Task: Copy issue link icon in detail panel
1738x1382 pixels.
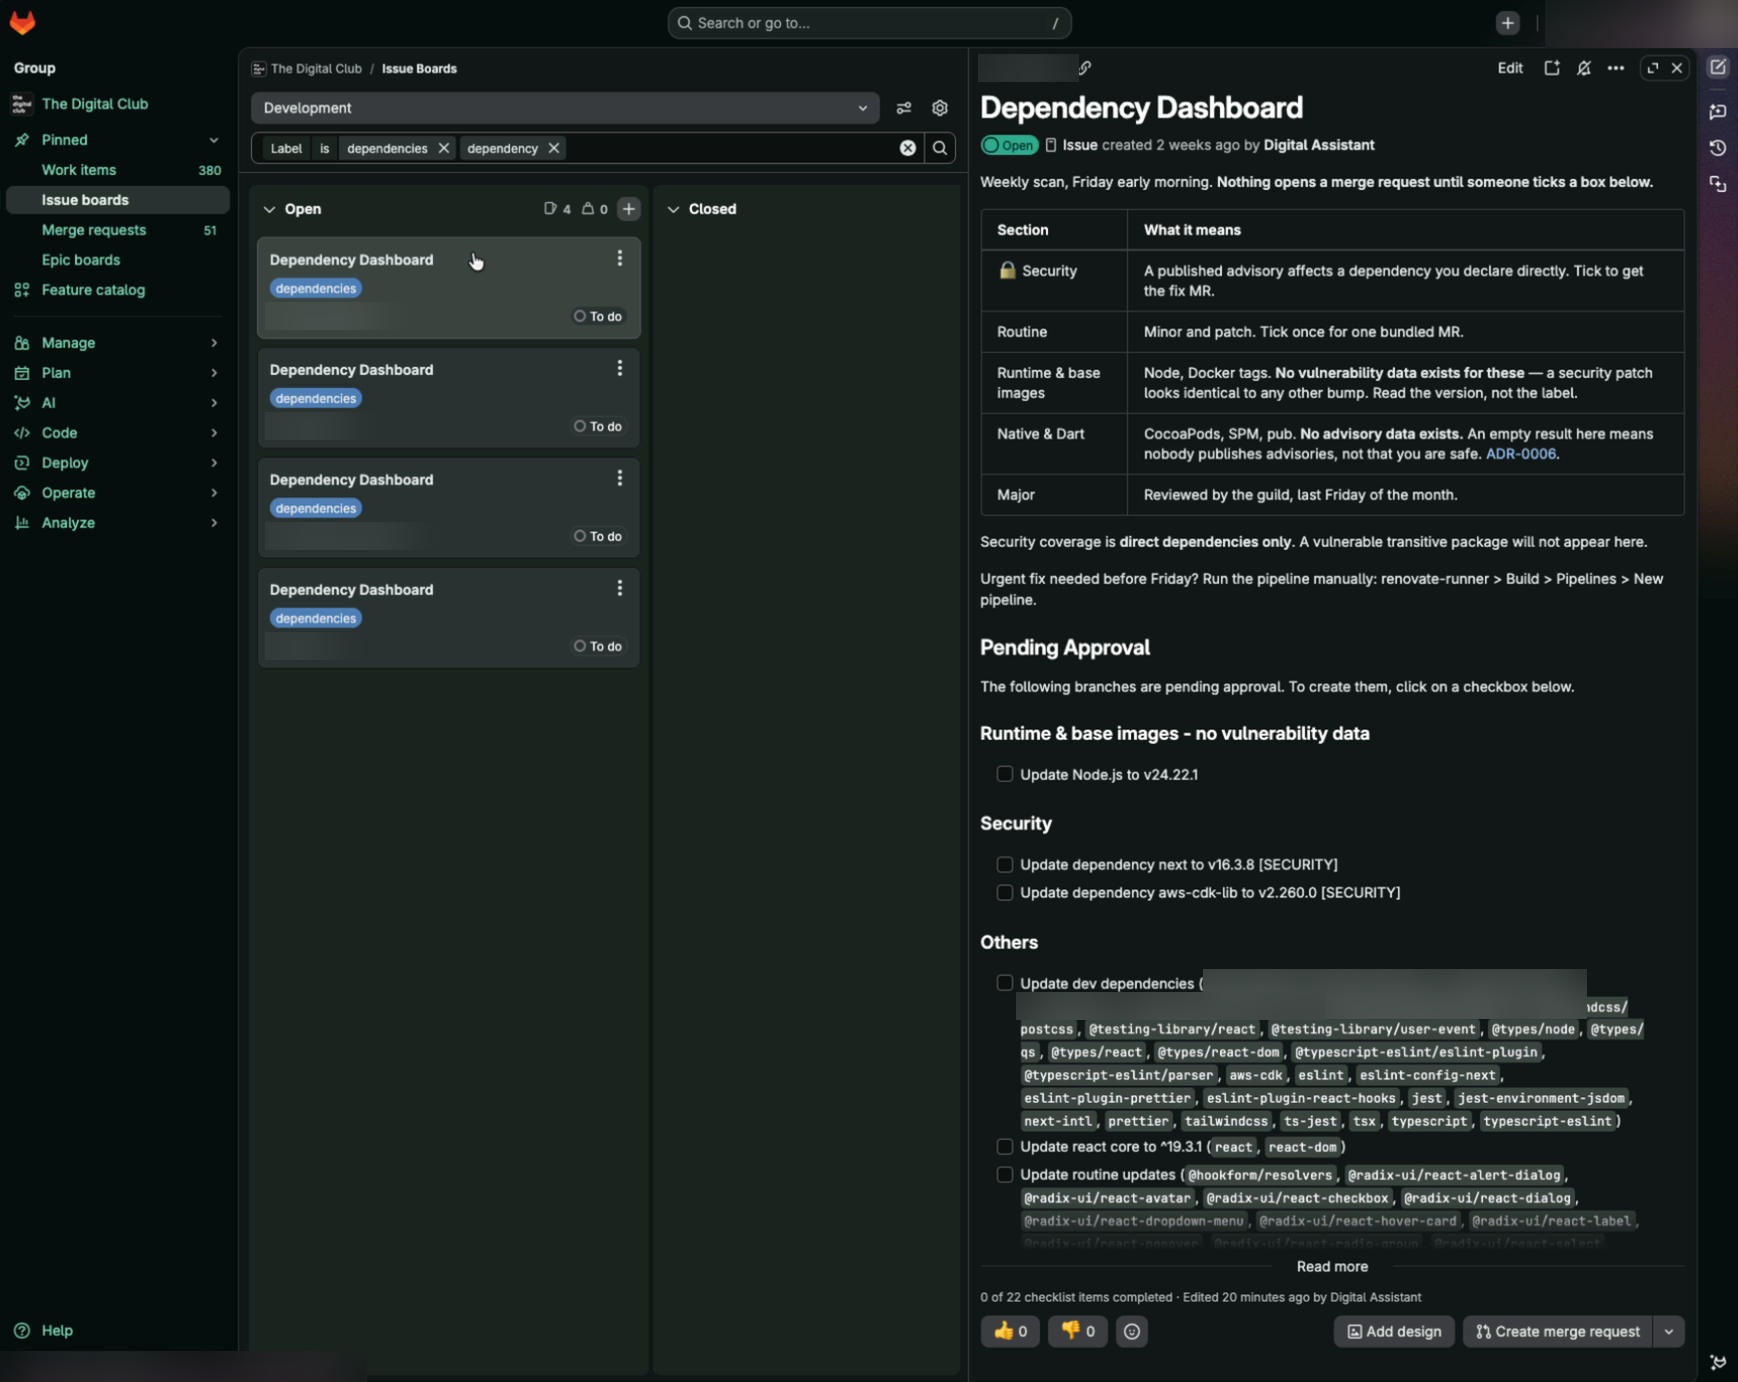Action: pos(1085,68)
